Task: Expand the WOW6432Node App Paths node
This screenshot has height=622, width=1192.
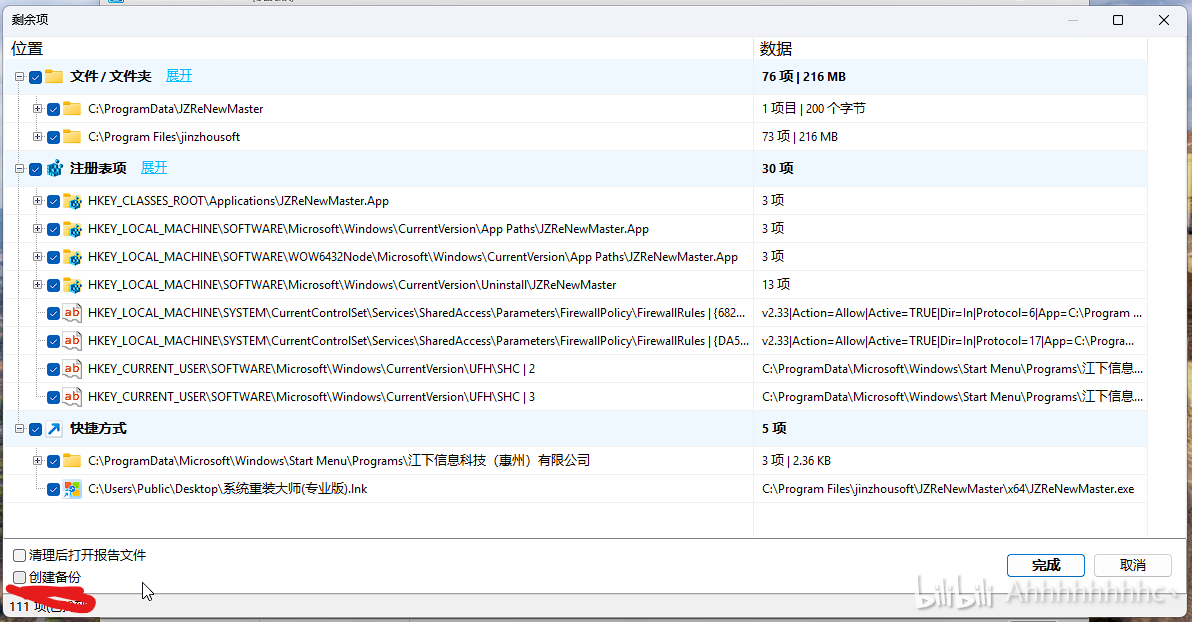Action: pyautogui.click(x=37, y=257)
